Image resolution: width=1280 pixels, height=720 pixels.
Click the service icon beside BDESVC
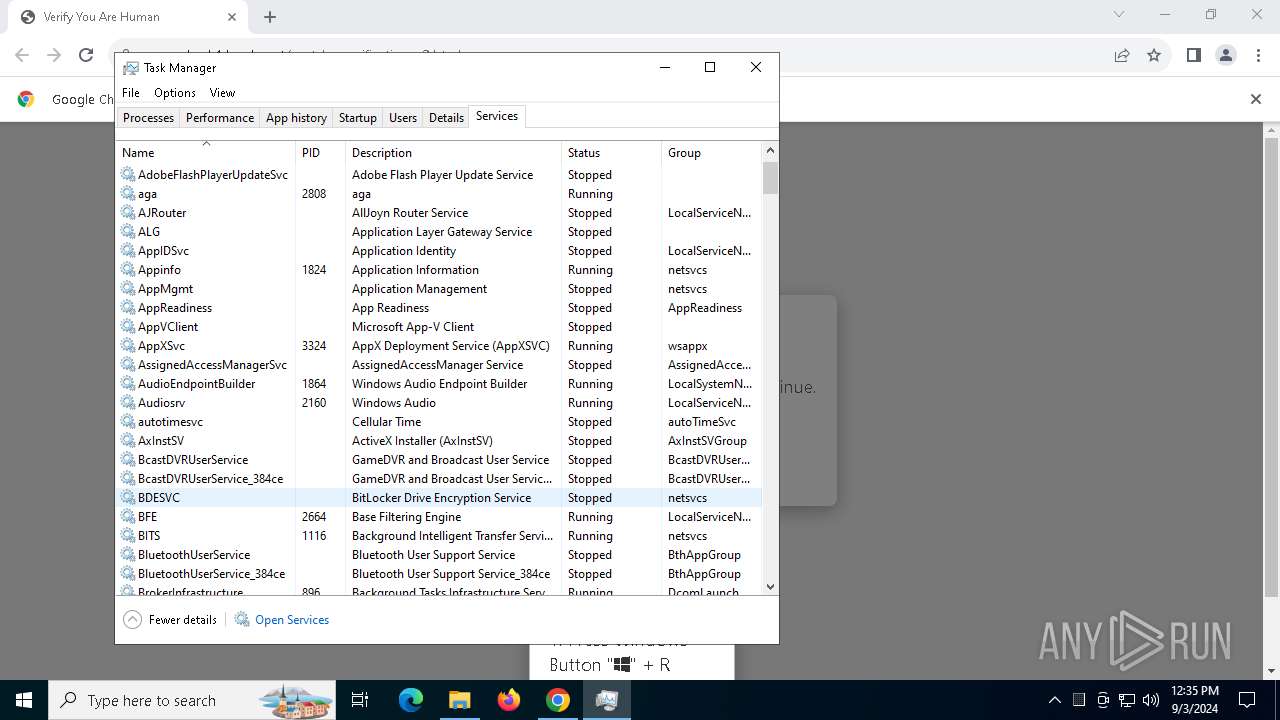click(128, 497)
